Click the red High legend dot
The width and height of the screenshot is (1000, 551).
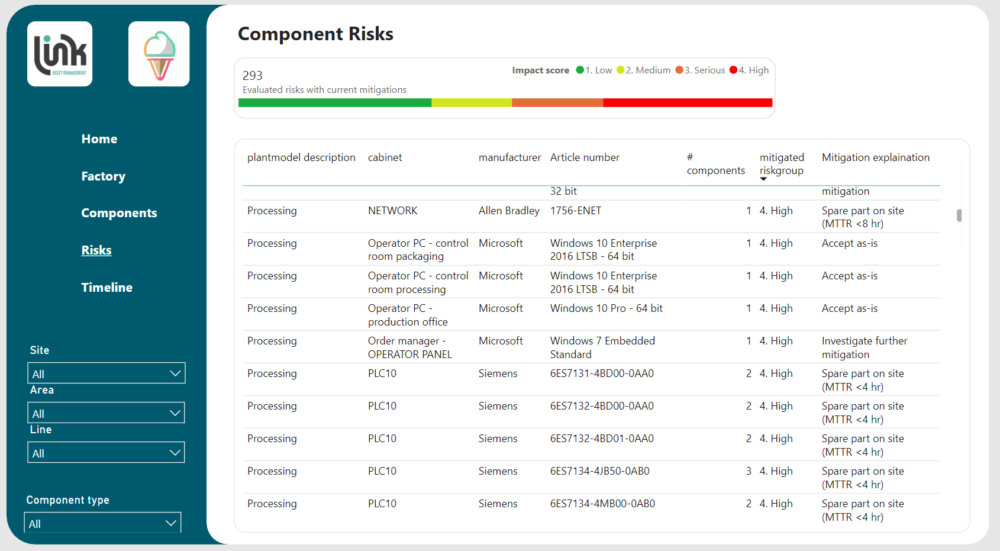coord(733,70)
